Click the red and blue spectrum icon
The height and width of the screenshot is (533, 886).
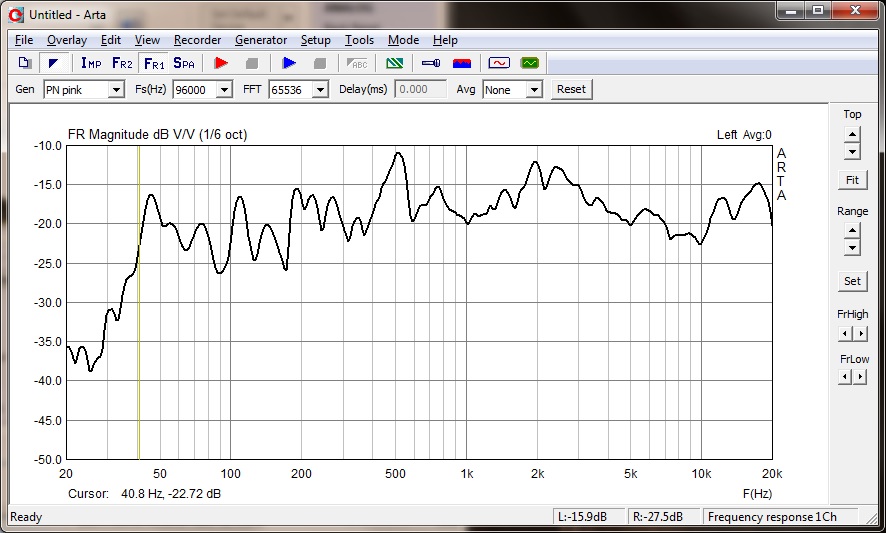tap(462, 63)
